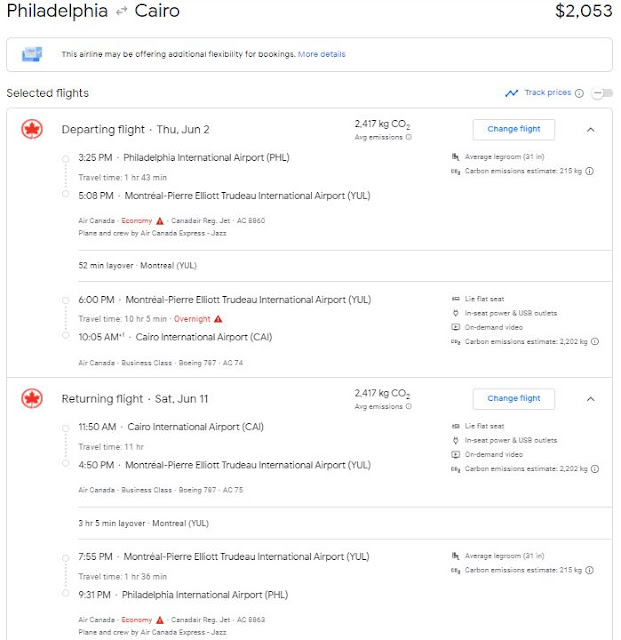Click the Track prices info icon
The width and height of the screenshot is (621, 640).
(x=579, y=93)
